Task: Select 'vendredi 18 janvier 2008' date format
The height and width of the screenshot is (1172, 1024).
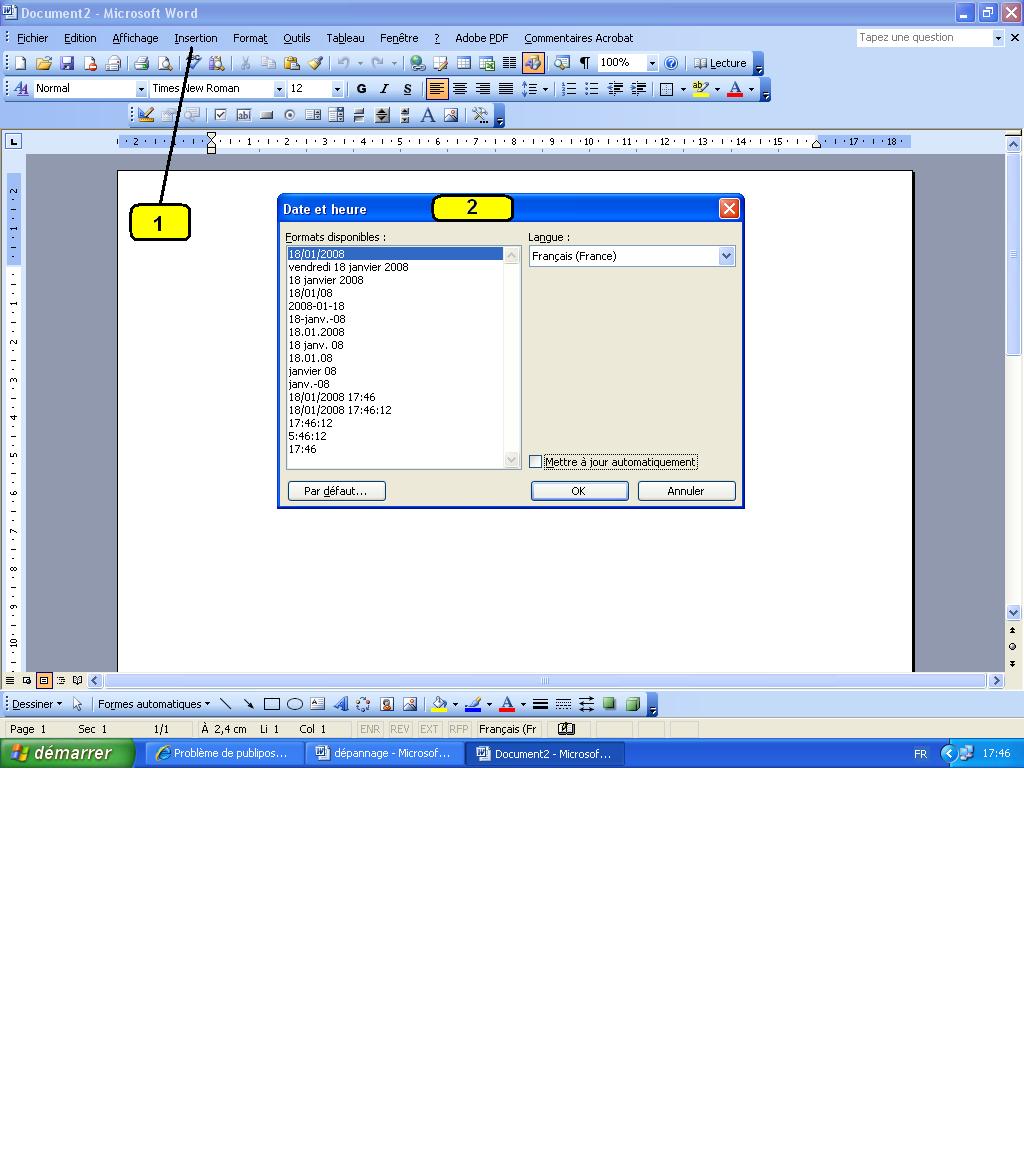Action: click(348, 267)
